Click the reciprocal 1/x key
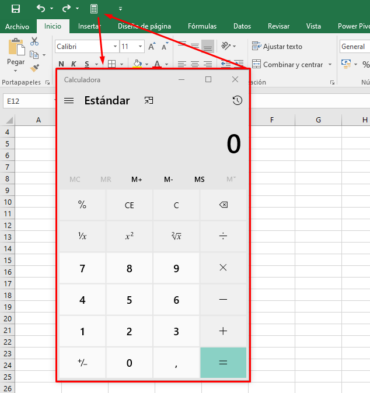Viewport: 370px width, 393px height. [82, 236]
